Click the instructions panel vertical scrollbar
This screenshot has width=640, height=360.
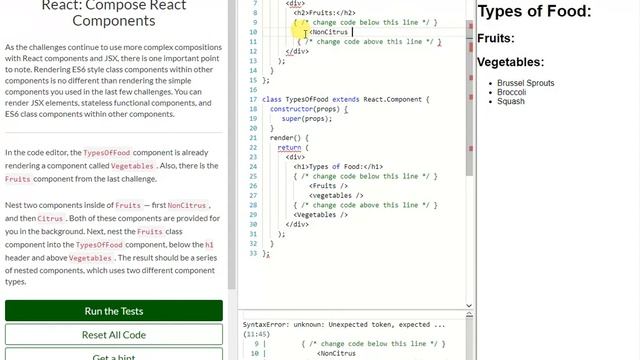231,144
